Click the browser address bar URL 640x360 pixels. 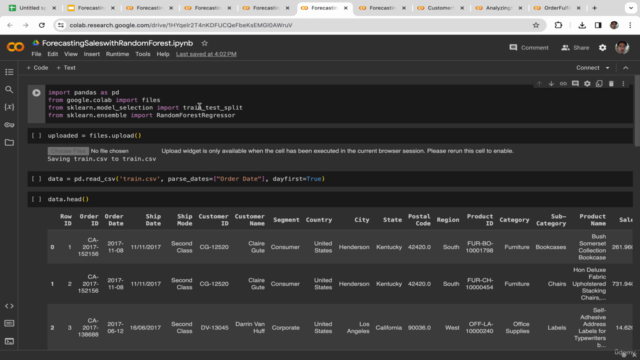181,25
